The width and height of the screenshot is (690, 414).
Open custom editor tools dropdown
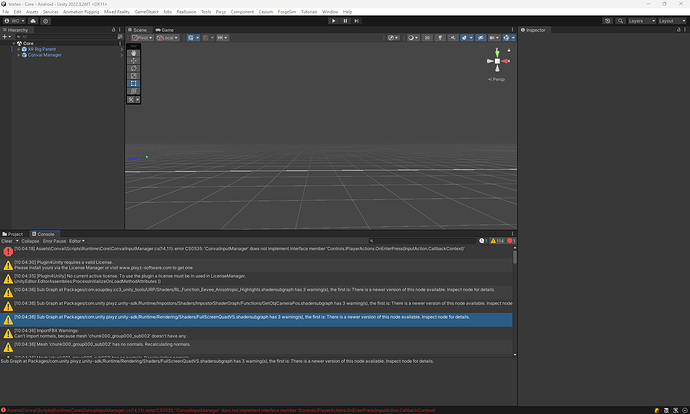pyautogui.click(x=134, y=100)
